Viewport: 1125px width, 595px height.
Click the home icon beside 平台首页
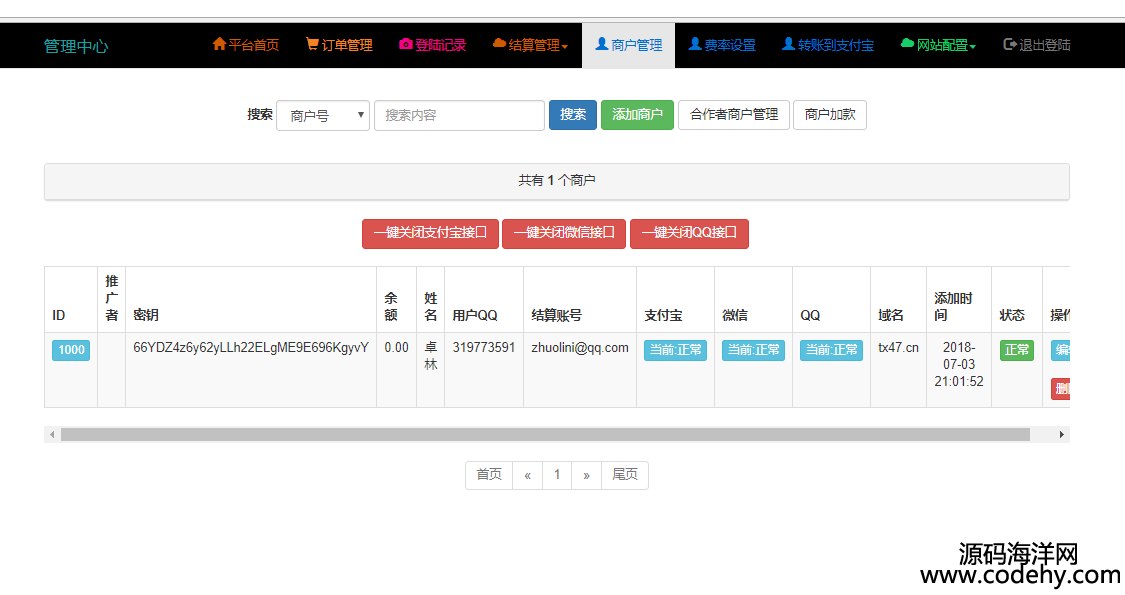(x=219, y=45)
